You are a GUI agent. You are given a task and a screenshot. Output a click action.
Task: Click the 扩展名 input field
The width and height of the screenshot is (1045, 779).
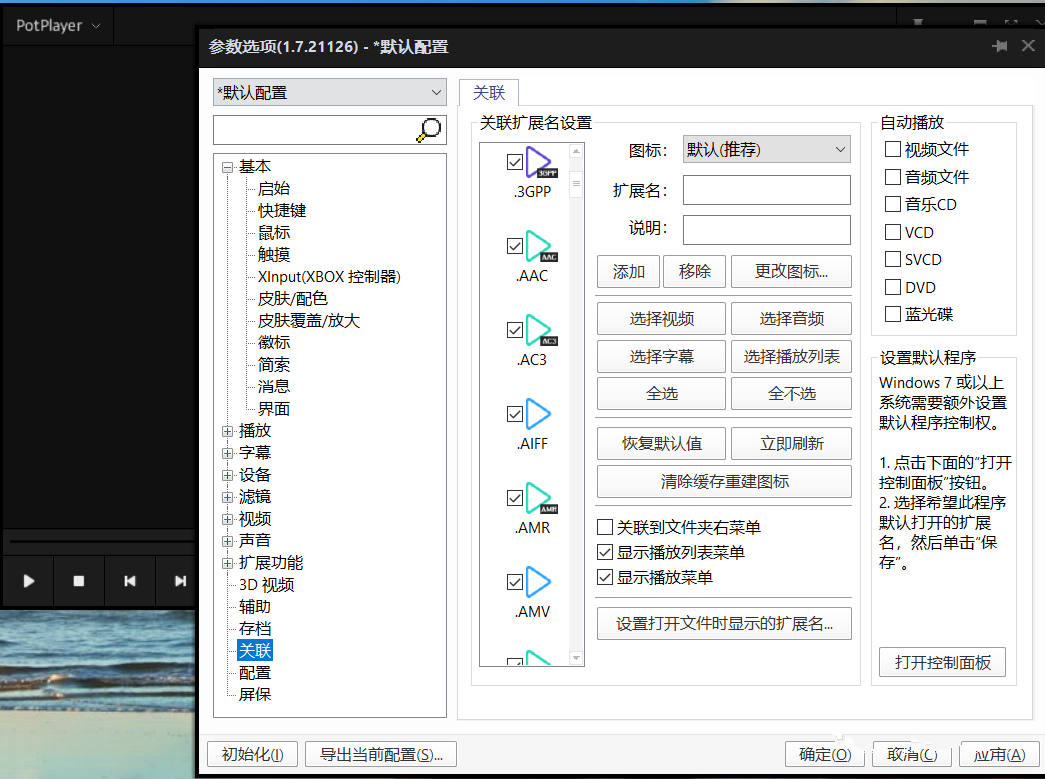[x=766, y=190]
